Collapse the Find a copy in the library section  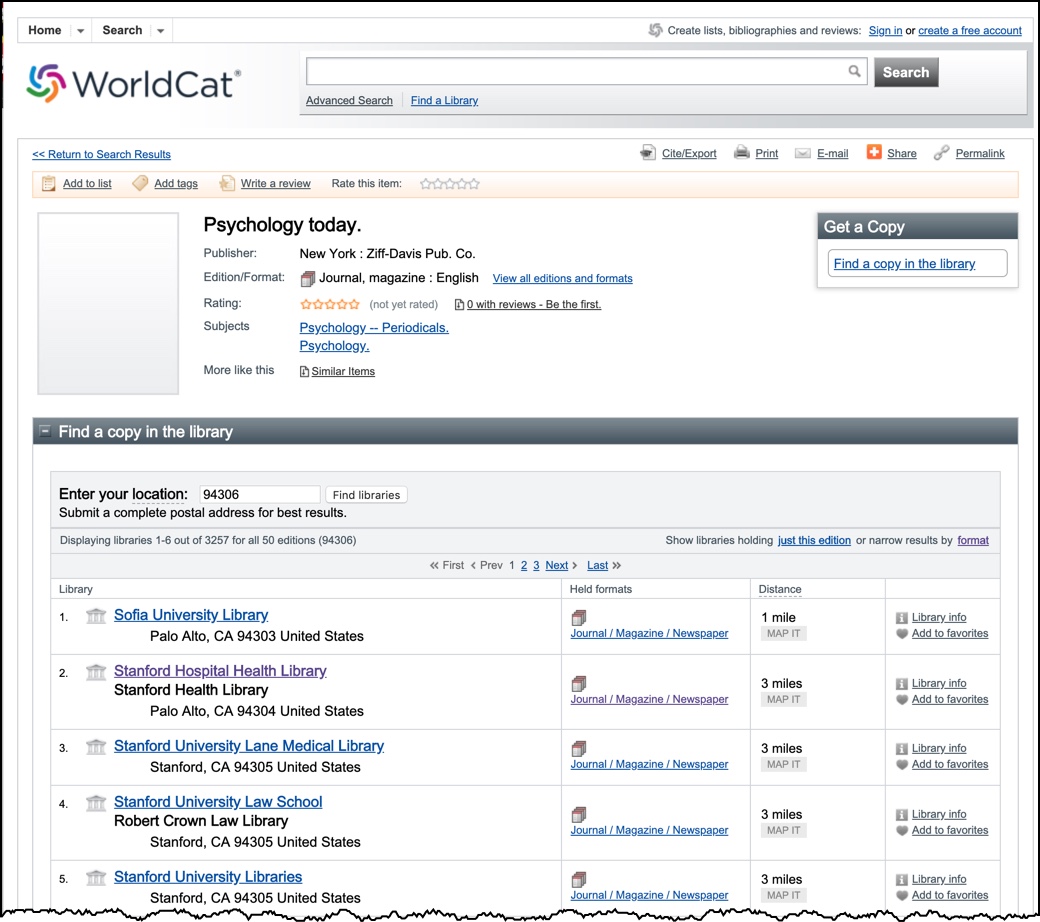tap(45, 431)
